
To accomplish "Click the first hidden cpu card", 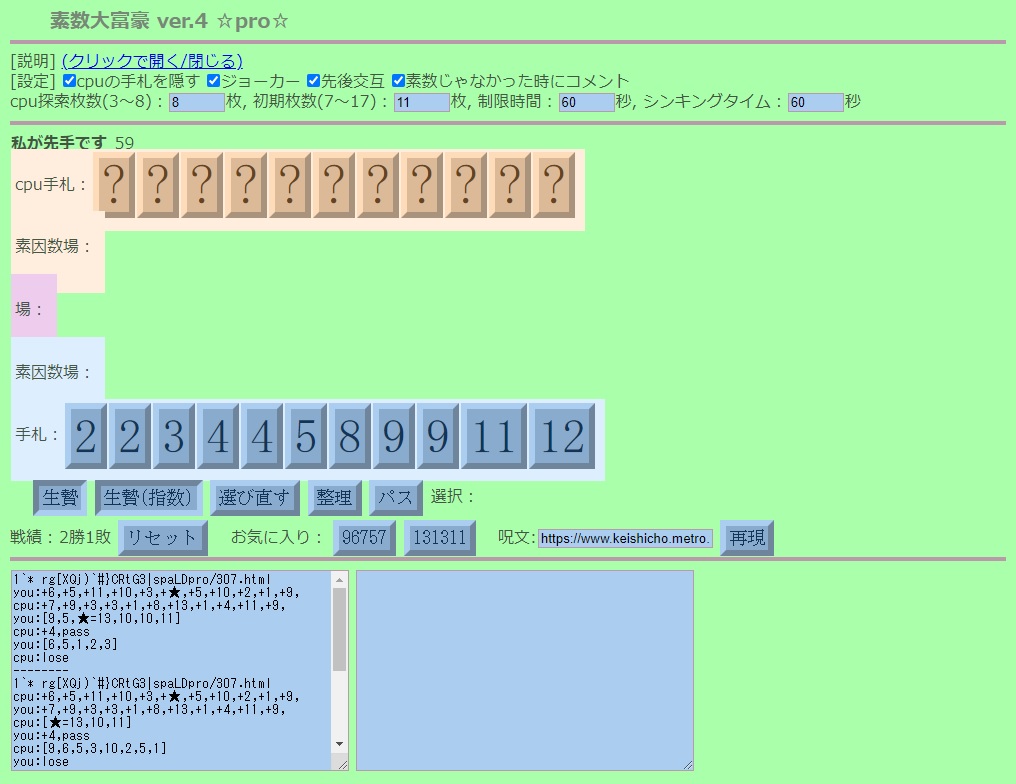I will click(x=114, y=185).
